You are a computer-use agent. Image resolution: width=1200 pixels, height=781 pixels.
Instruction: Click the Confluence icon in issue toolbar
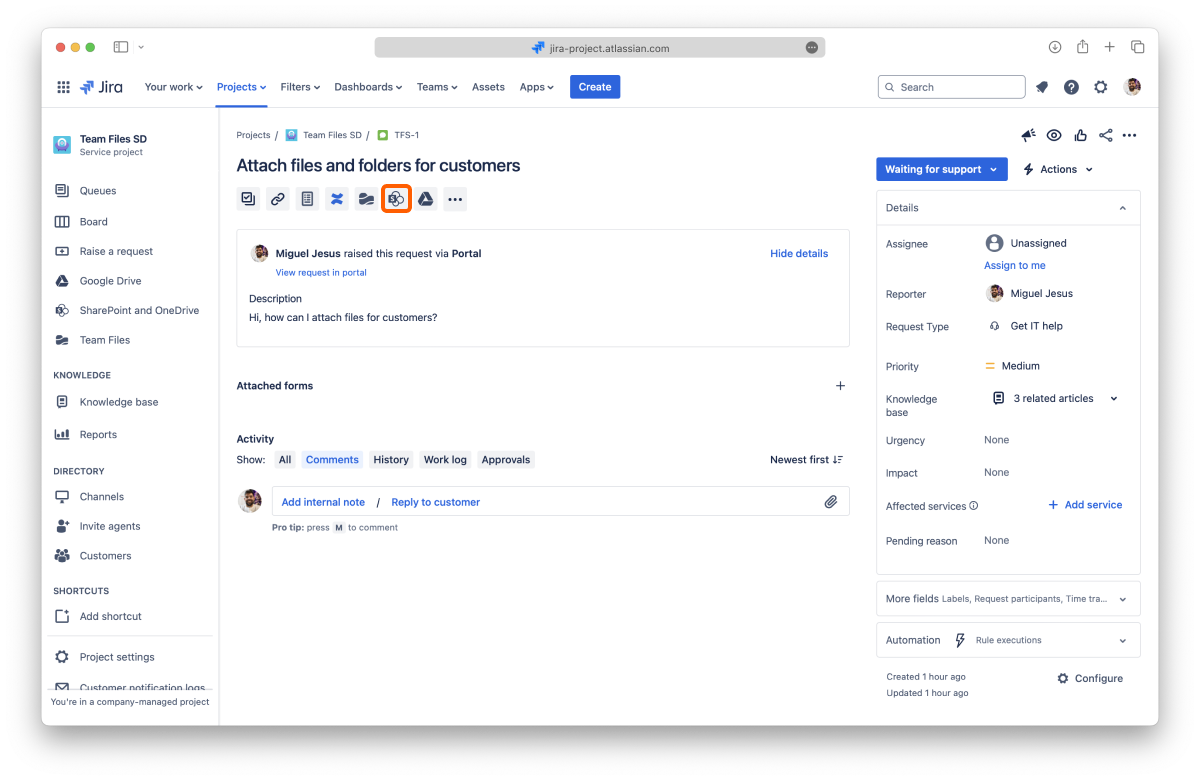pos(337,199)
